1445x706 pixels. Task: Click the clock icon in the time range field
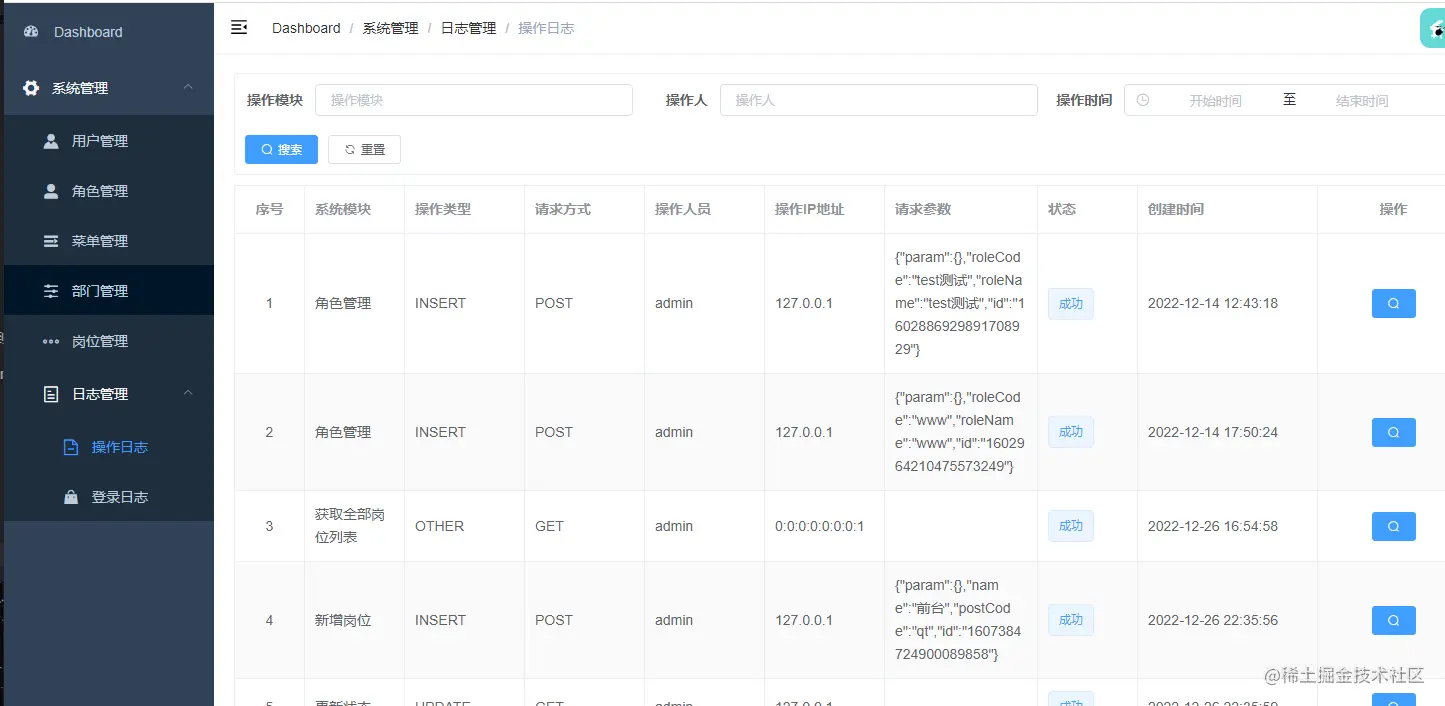1143,100
